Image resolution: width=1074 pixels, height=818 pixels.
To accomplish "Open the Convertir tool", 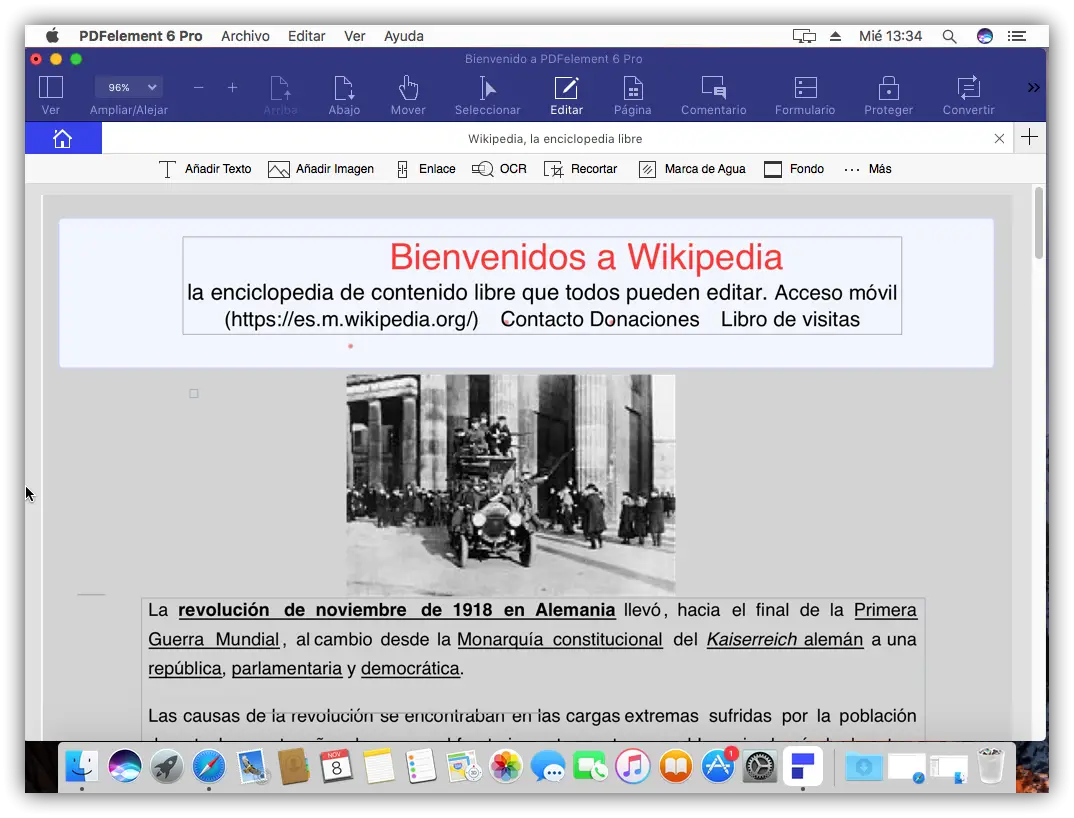I will click(x=967, y=88).
